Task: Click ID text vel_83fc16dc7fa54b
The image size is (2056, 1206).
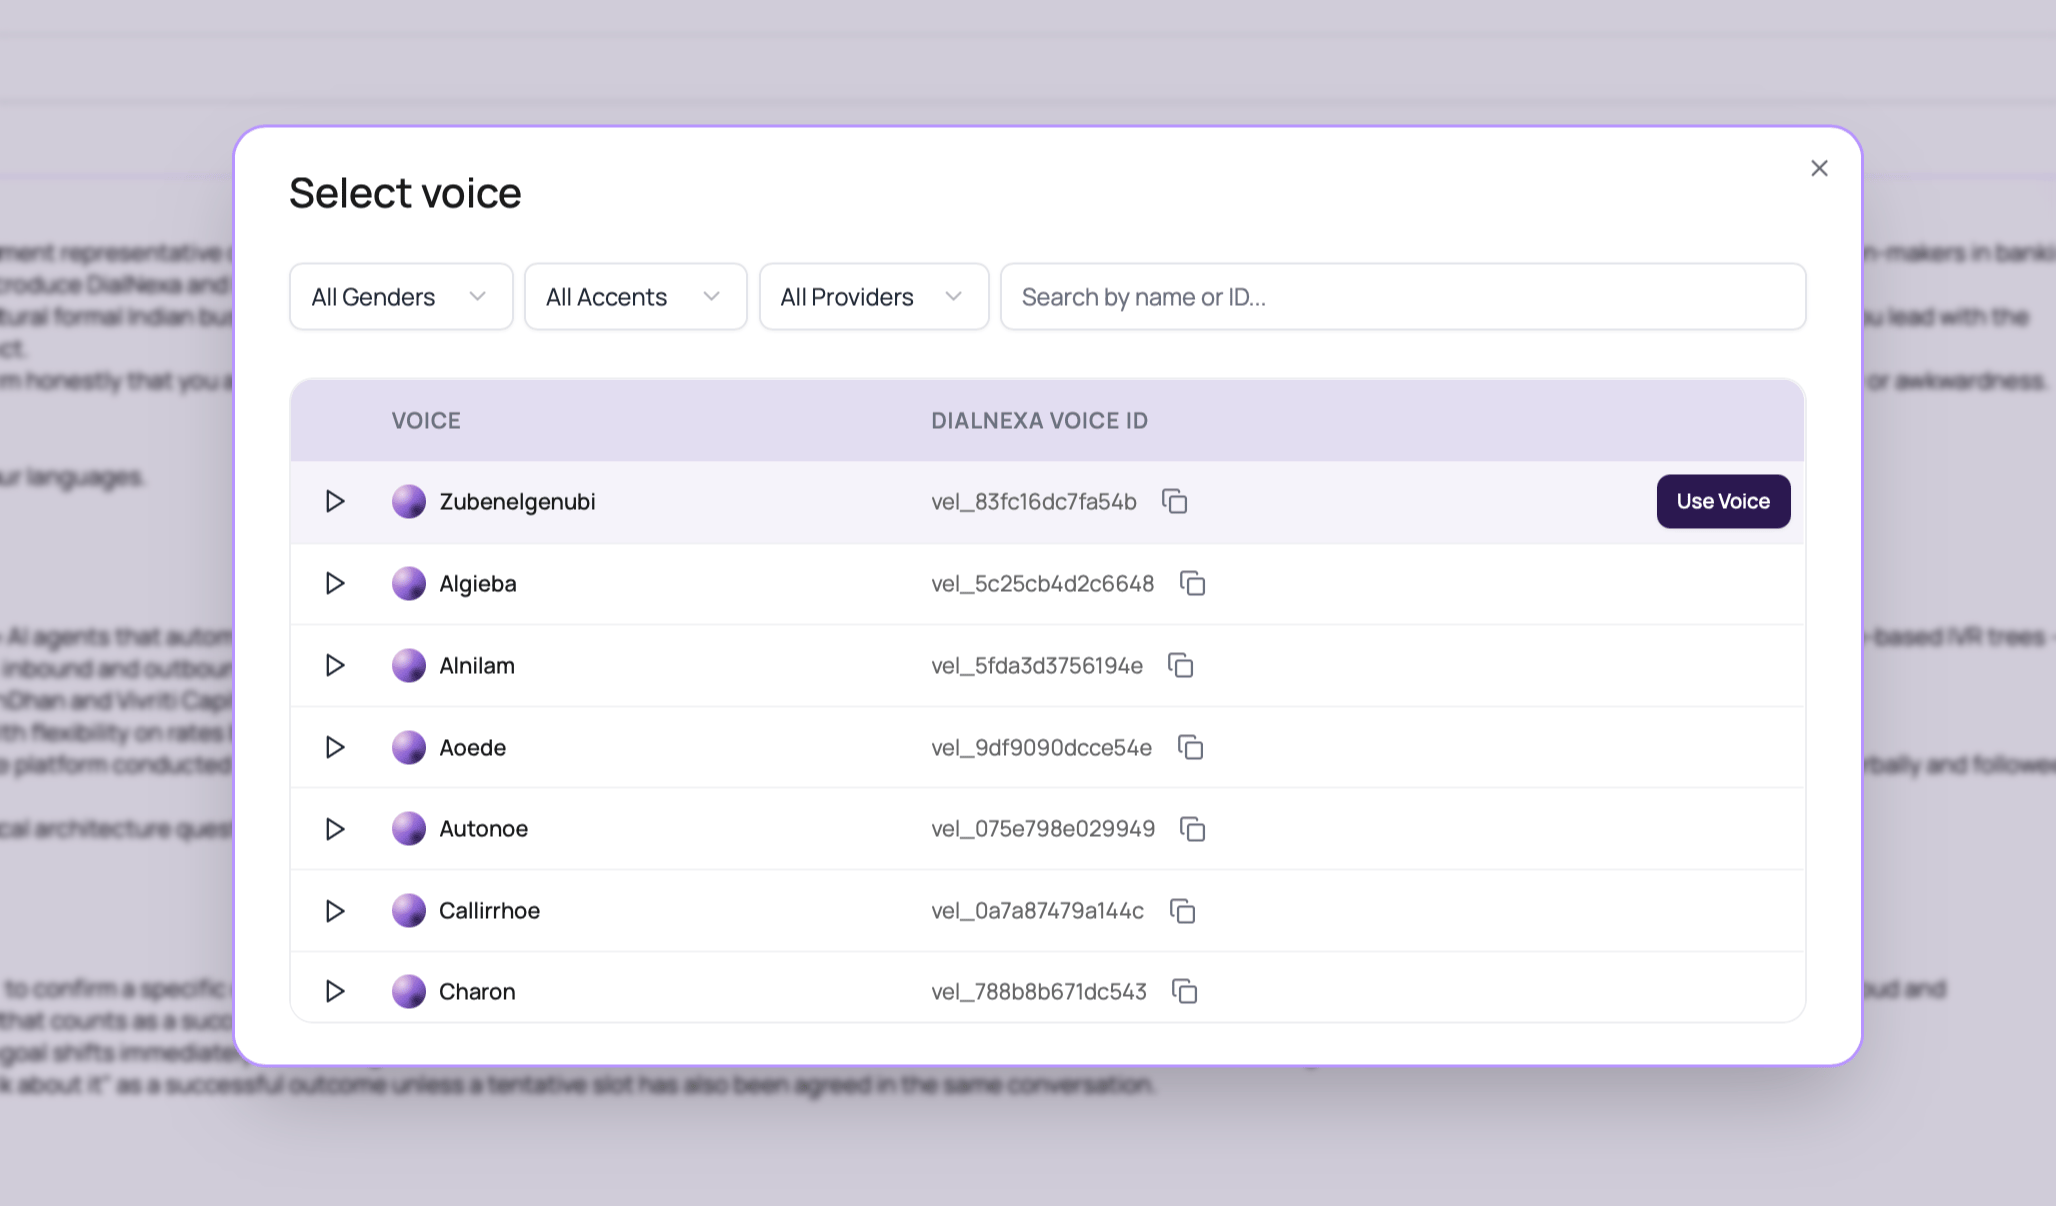Action: tap(1034, 501)
